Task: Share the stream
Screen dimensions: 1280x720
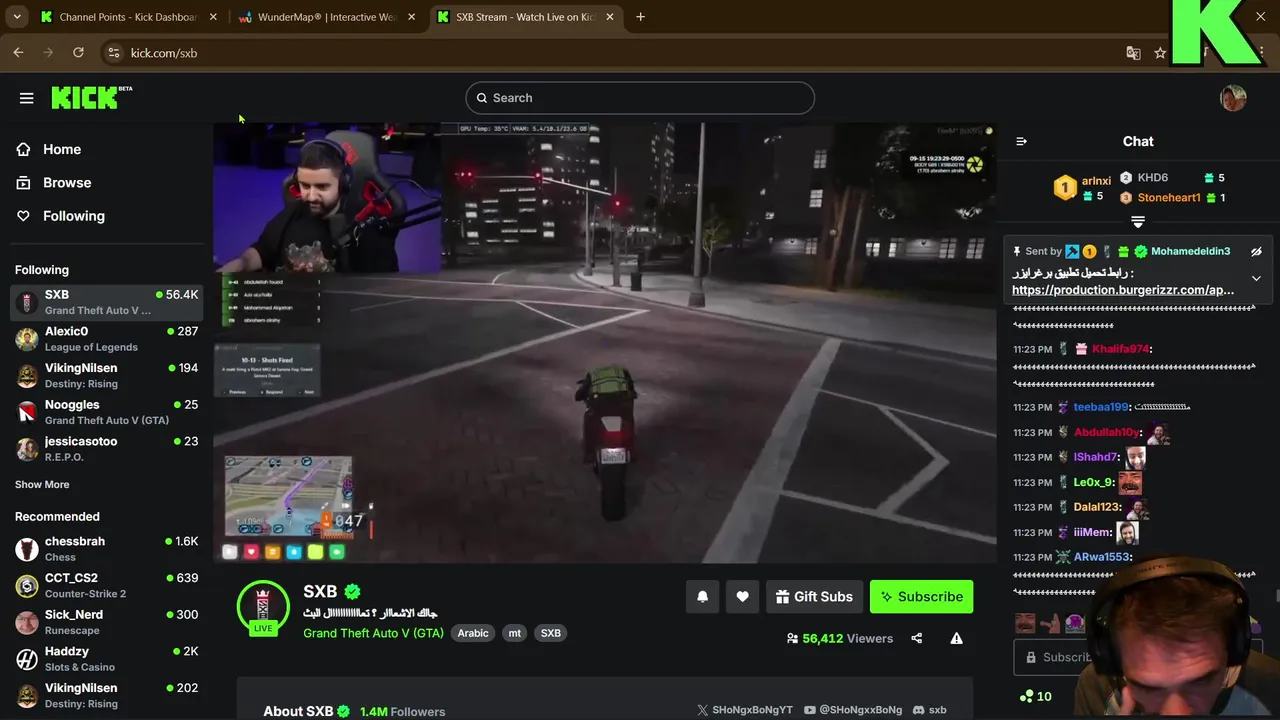Action: 916,638
